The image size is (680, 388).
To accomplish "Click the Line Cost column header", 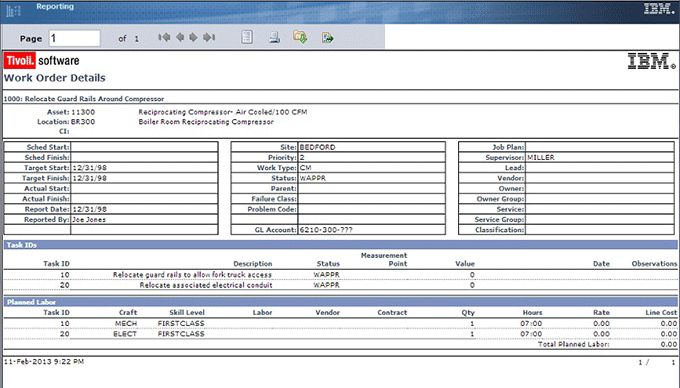I will click(661, 313).
